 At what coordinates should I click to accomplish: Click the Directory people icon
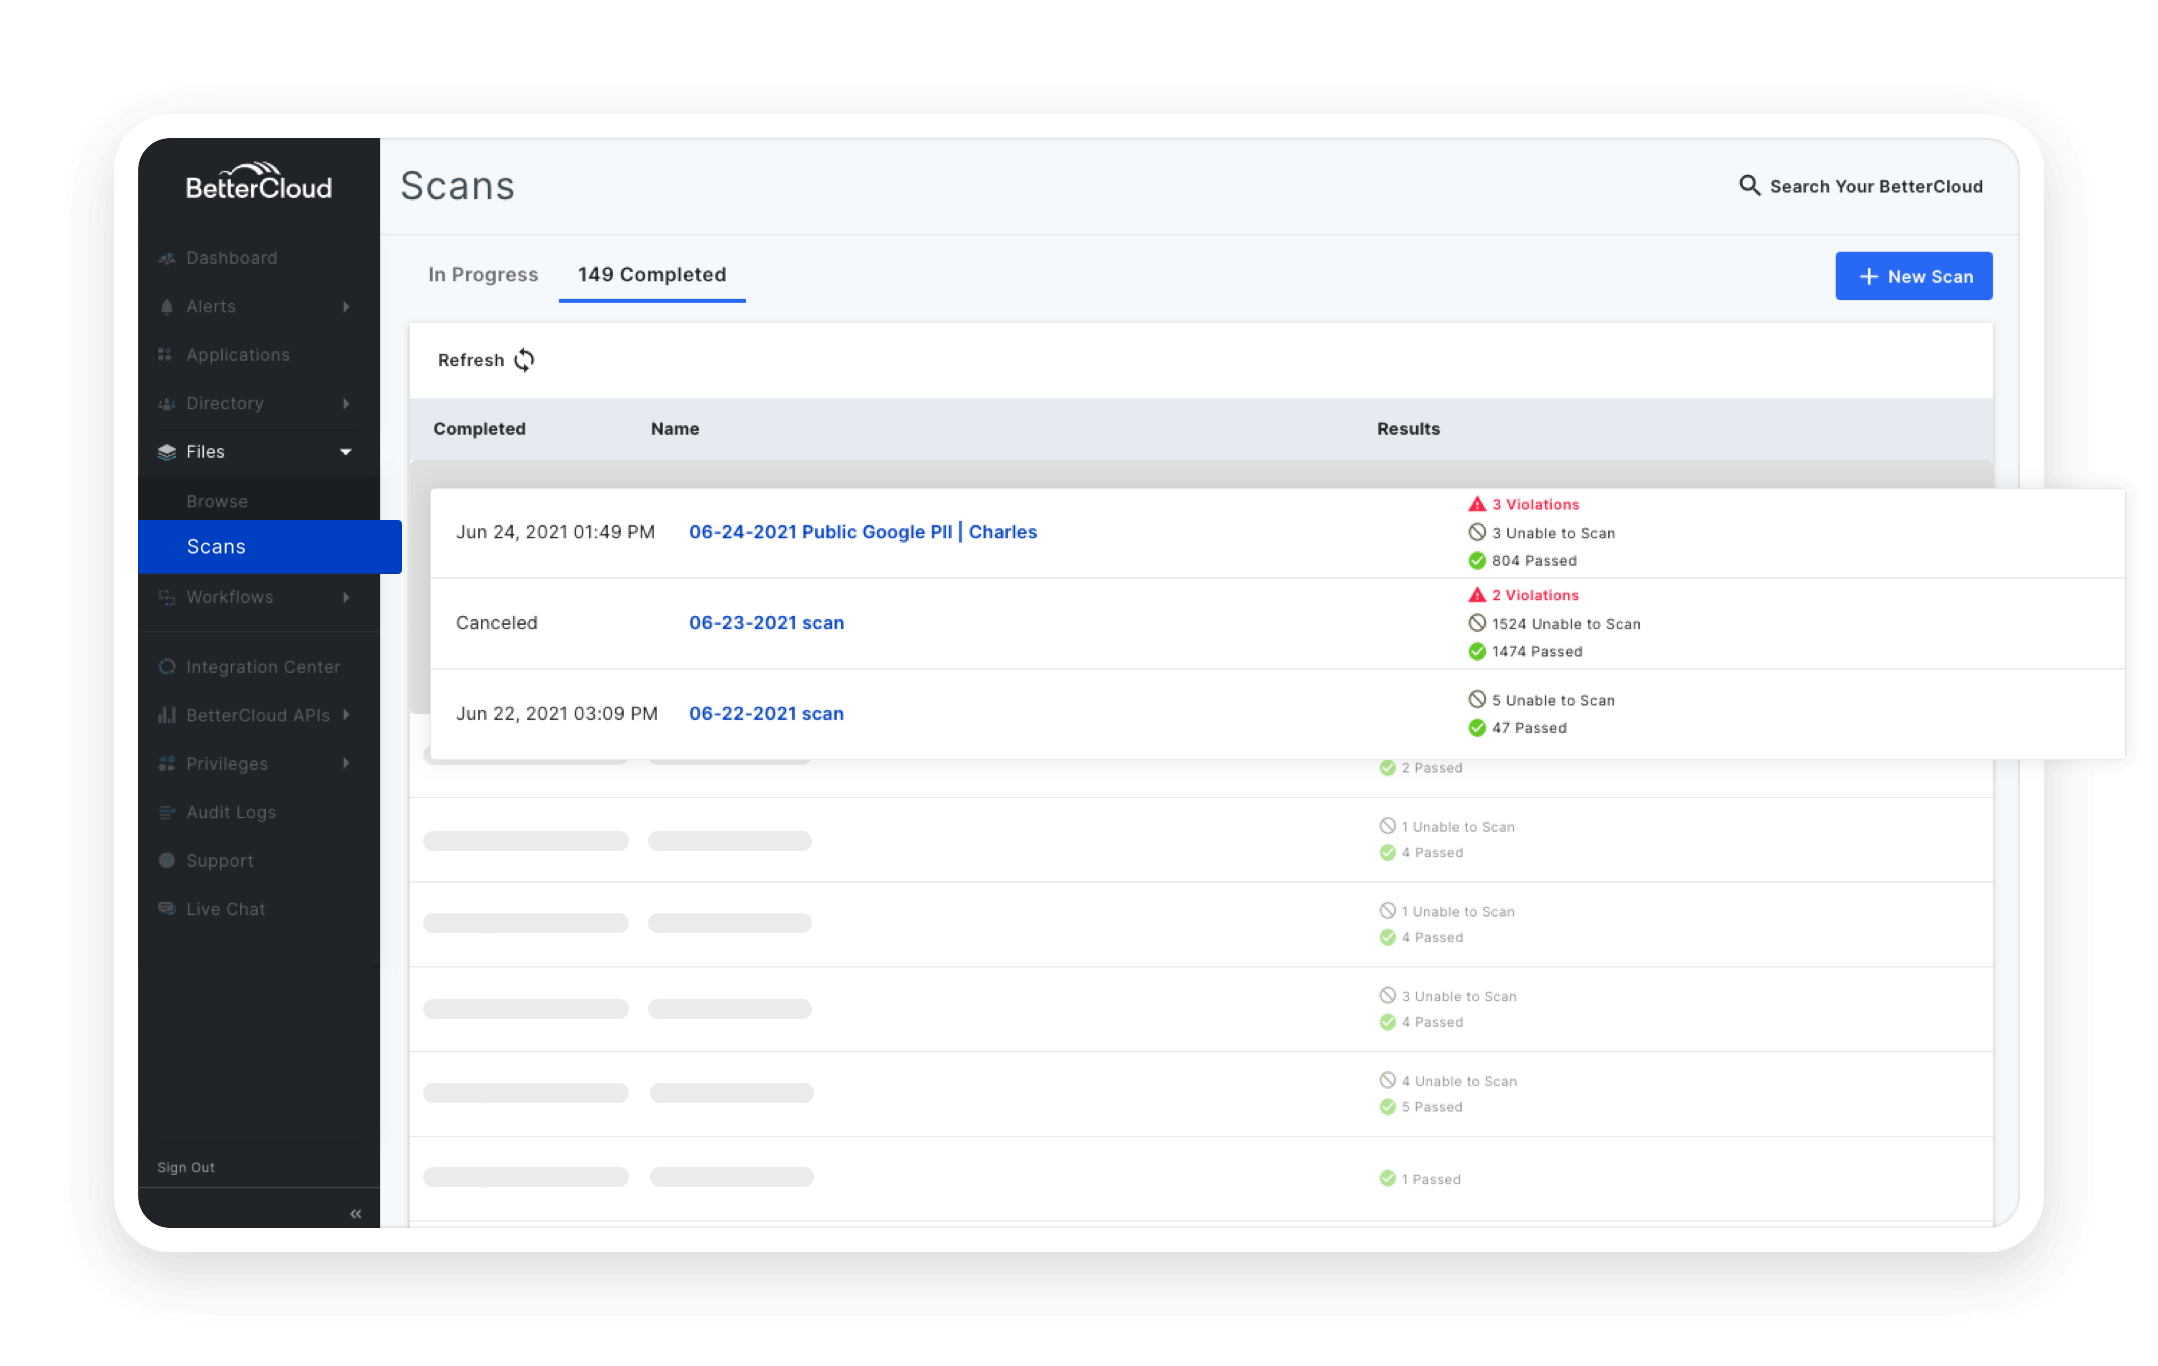167,404
